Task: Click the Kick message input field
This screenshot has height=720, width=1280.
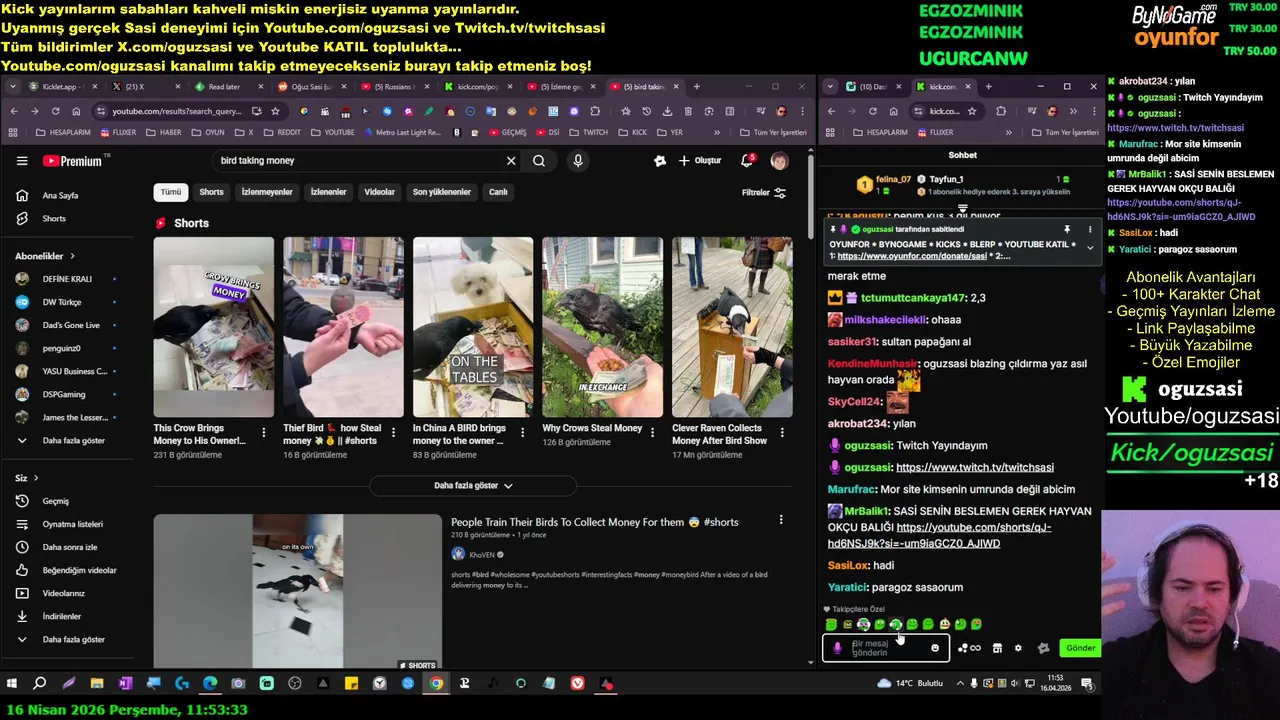Action: coord(885,648)
